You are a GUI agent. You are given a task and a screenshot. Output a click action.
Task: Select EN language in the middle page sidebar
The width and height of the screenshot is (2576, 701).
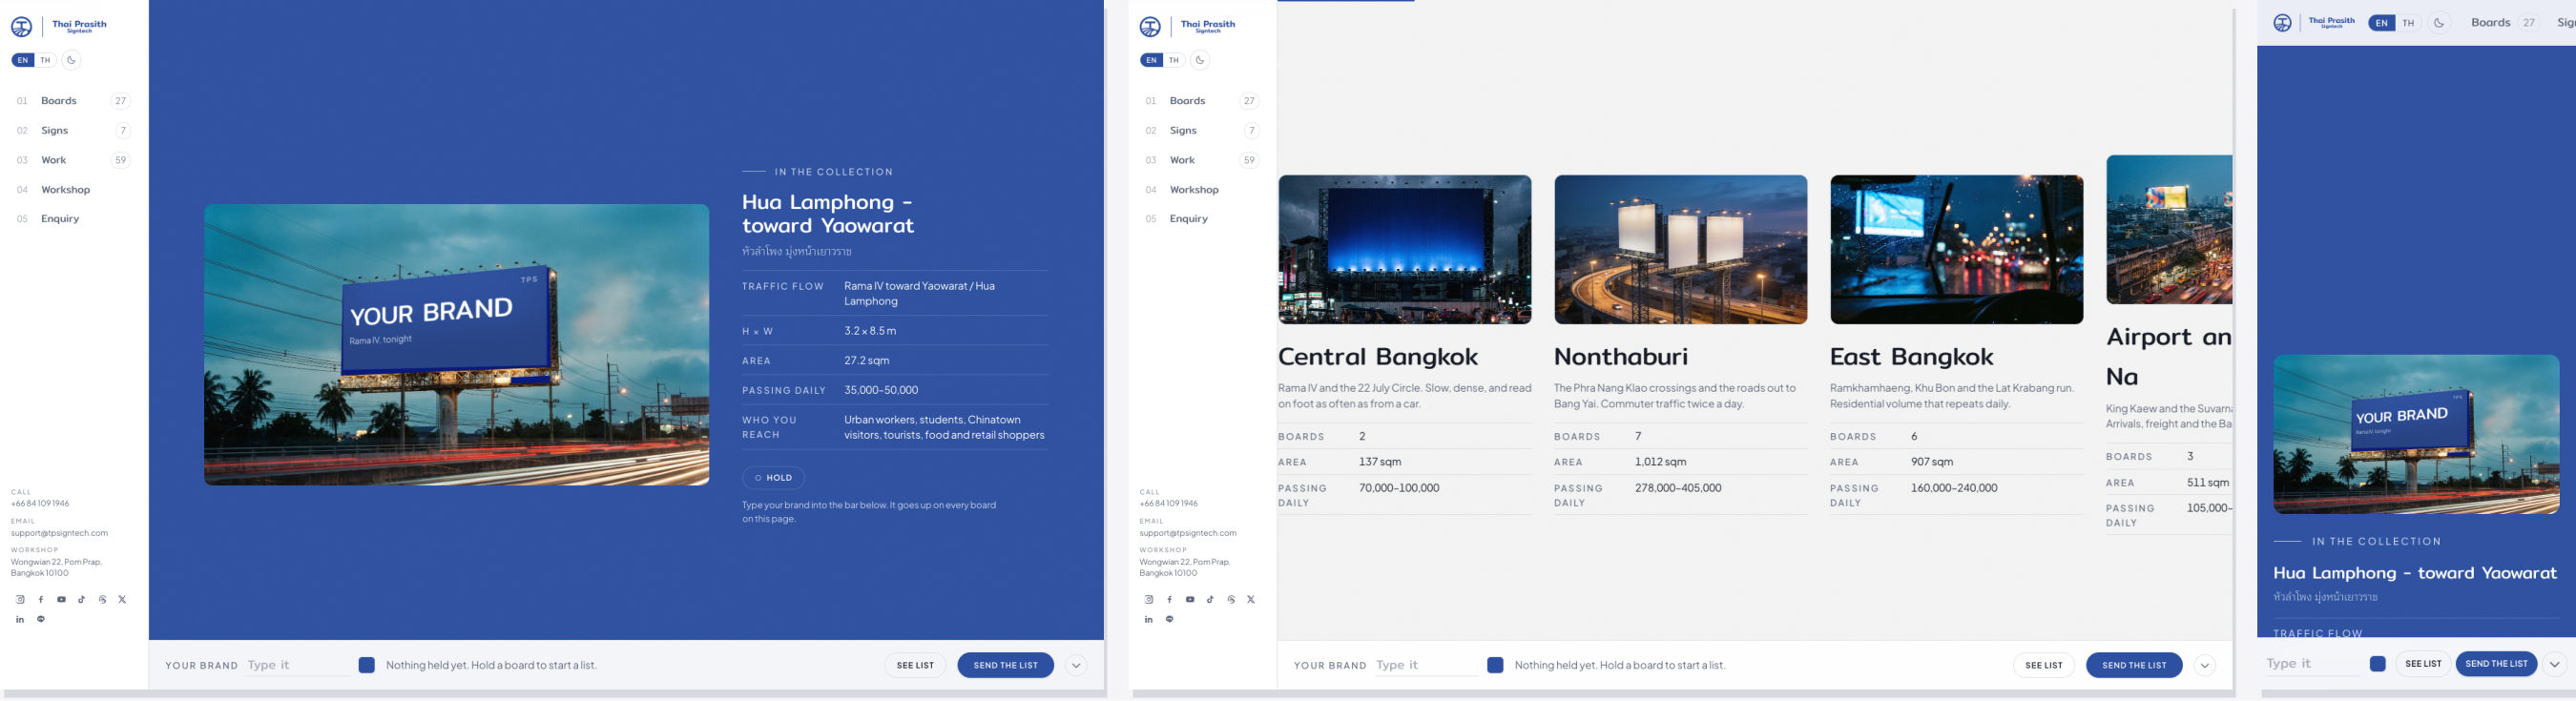(1151, 60)
